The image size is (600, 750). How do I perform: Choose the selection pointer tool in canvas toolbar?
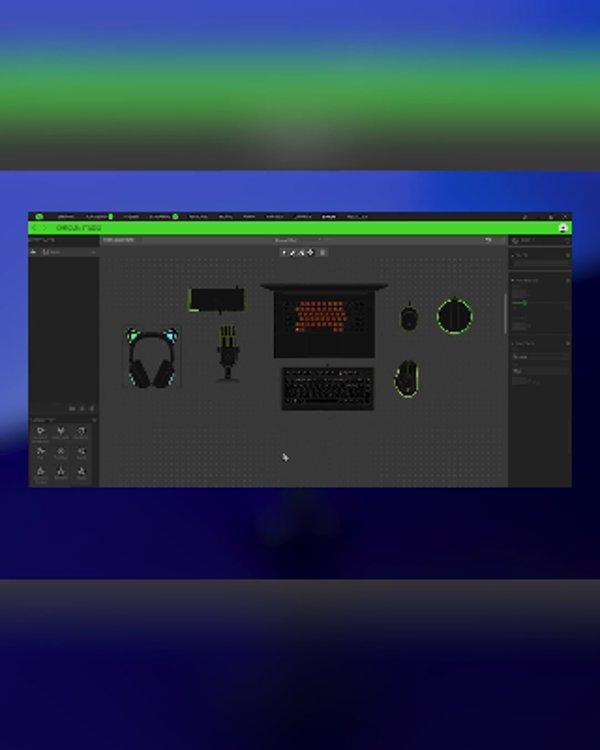[284, 253]
